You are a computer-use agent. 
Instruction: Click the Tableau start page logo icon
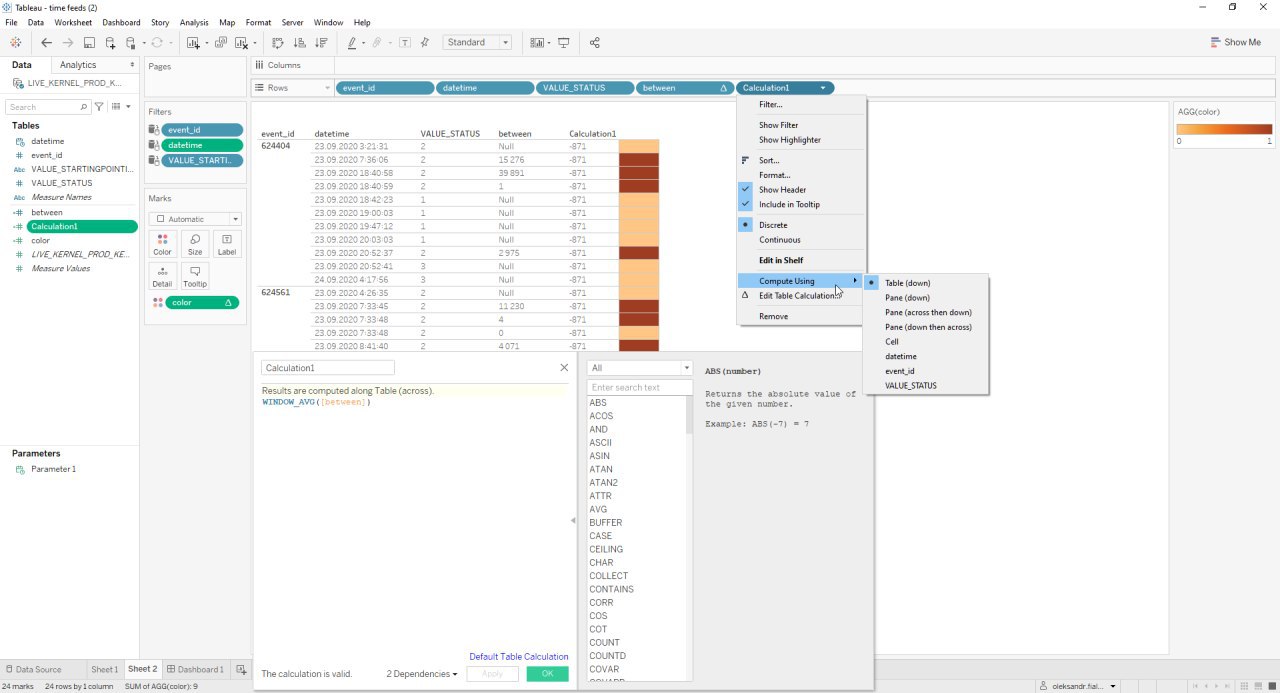coord(15,43)
